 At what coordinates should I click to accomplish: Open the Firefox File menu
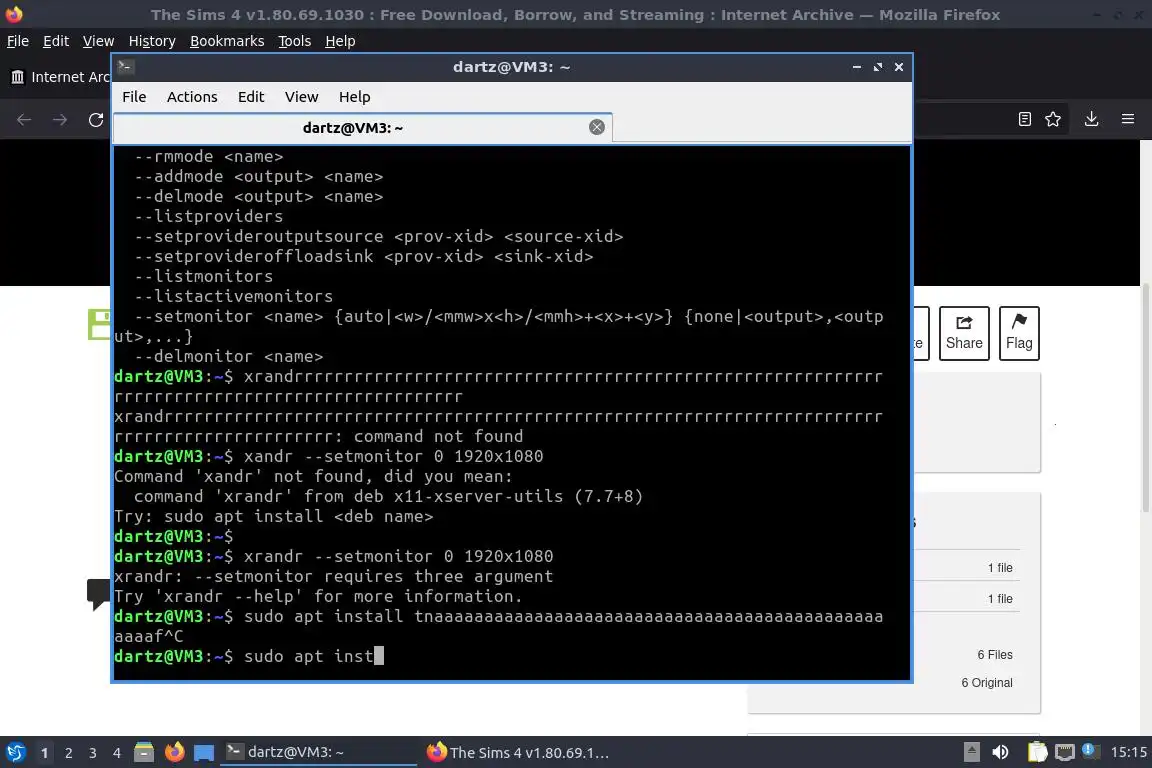[18, 41]
